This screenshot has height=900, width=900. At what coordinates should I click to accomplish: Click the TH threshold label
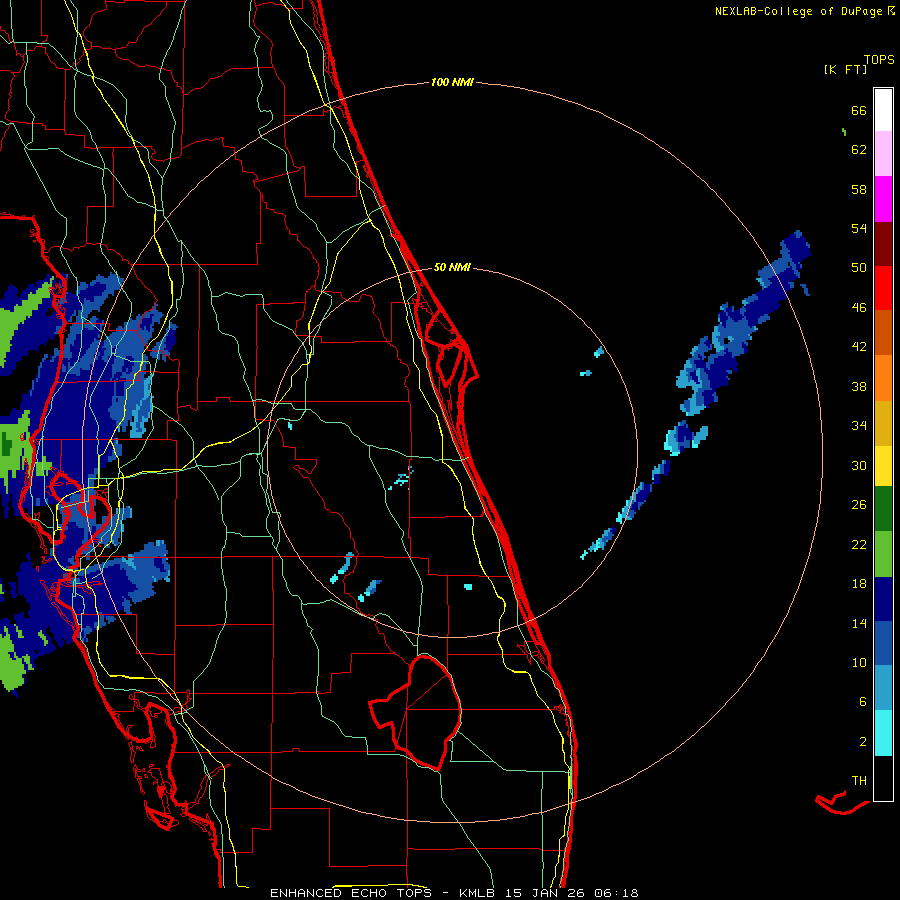point(859,781)
